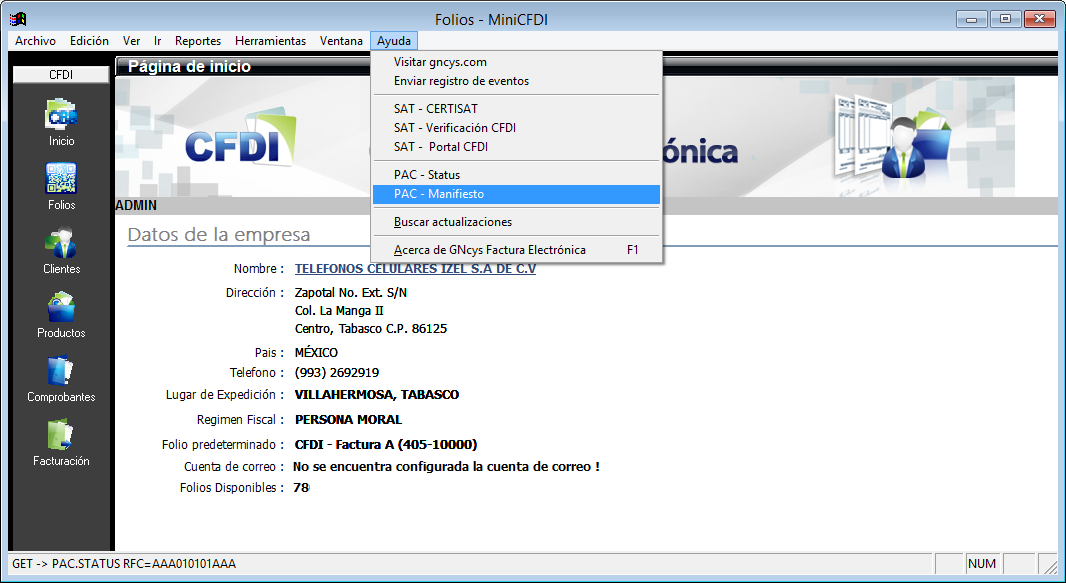Open the TELEFONOS CELULARES IZEL company link
This screenshot has width=1066, height=583.
[415, 269]
